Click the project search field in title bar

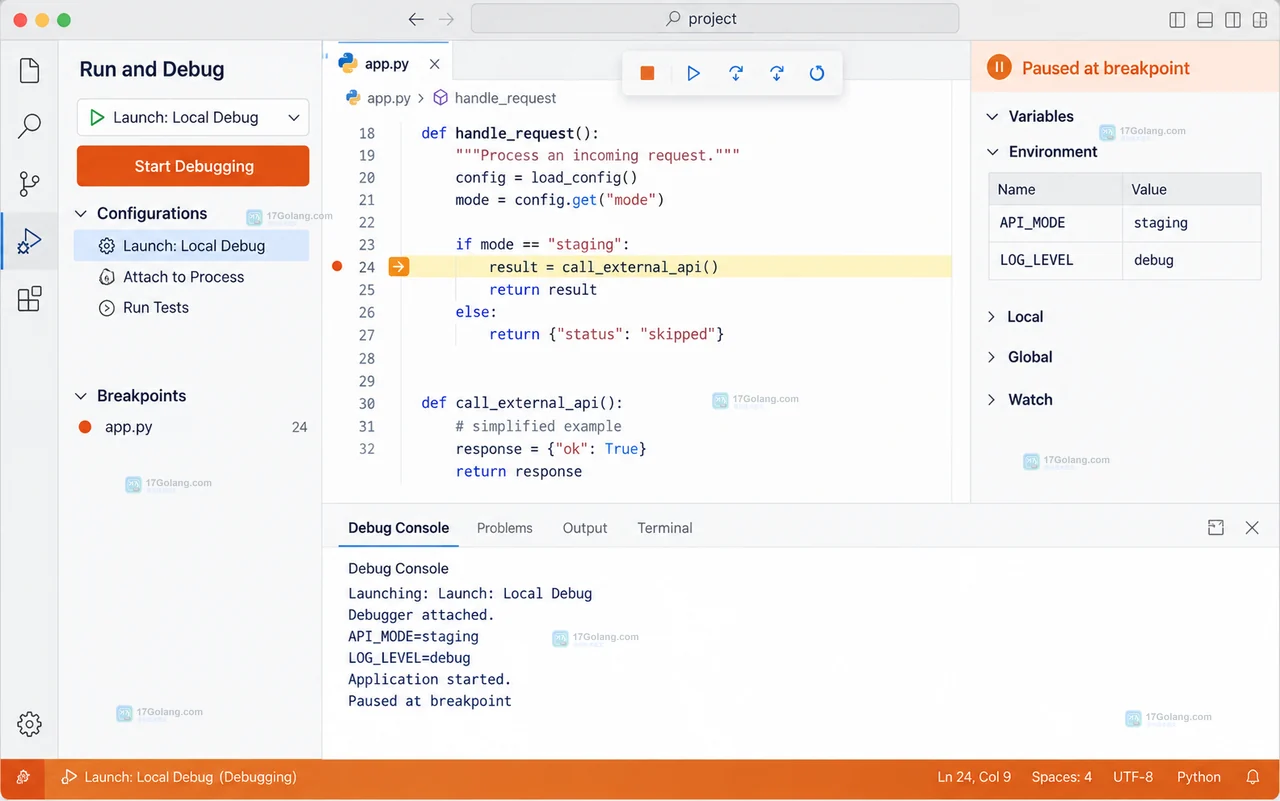pos(715,19)
